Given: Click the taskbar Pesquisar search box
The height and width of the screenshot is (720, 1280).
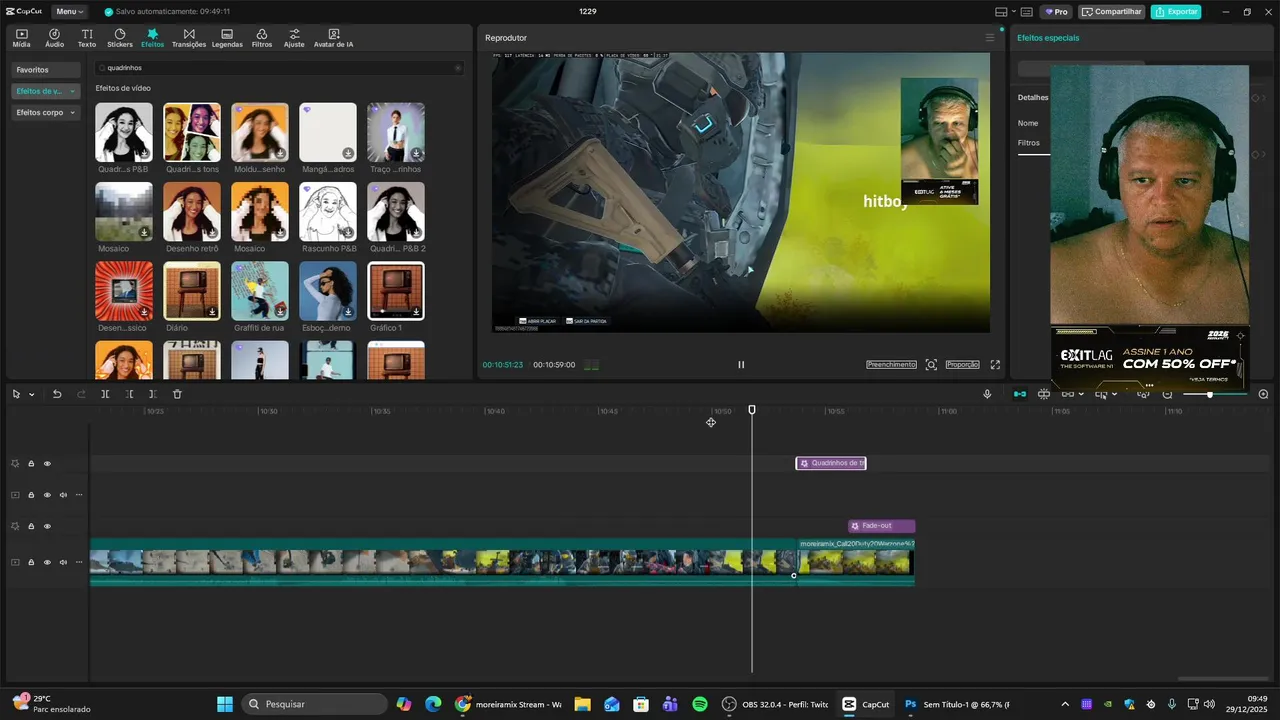Looking at the screenshot, I should point(316,704).
